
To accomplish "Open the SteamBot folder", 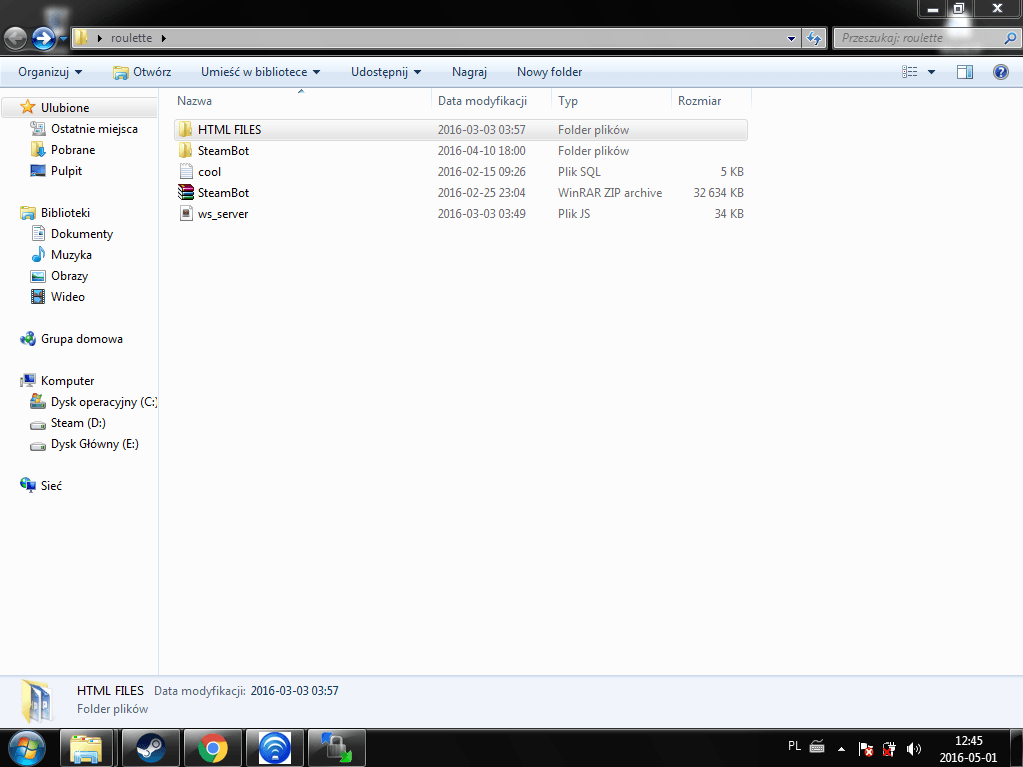I will [222, 151].
